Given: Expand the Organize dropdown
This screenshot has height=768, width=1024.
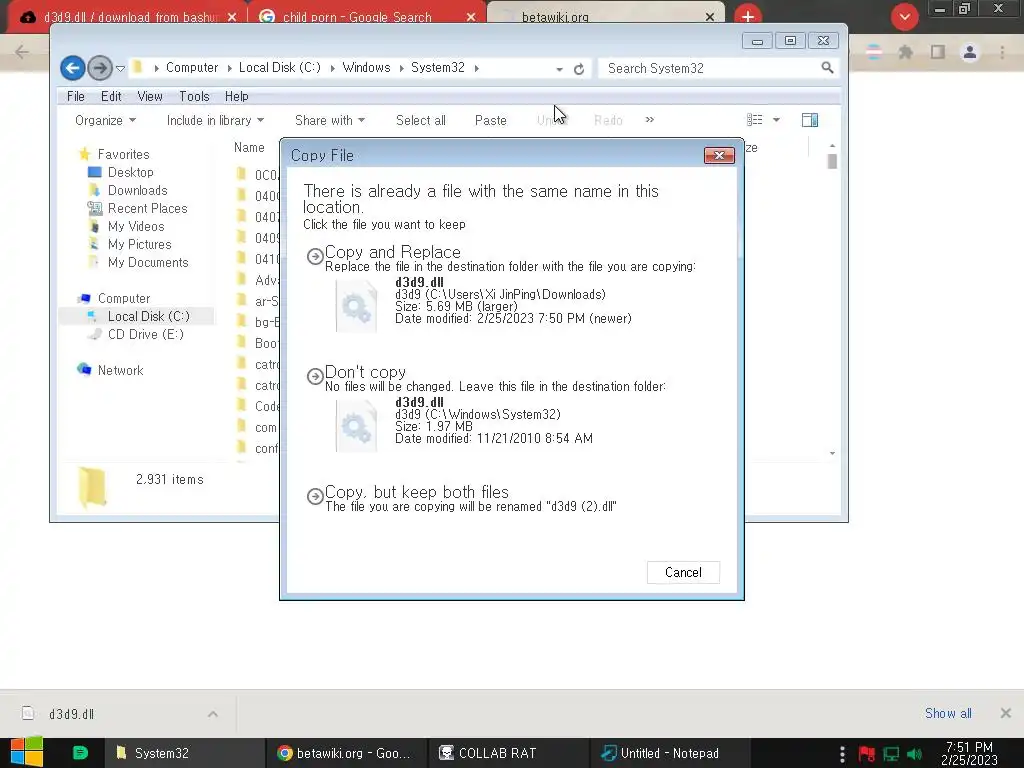Looking at the screenshot, I should (105, 120).
